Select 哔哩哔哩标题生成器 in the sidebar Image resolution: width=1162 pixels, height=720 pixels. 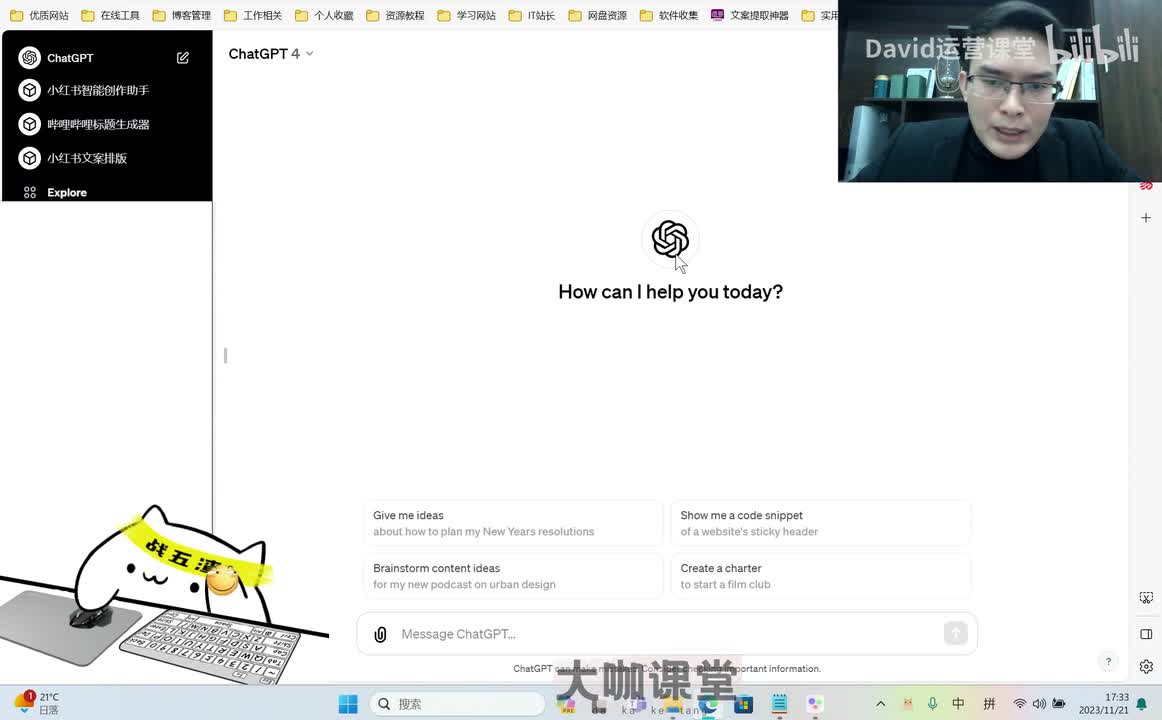coord(98,124)
